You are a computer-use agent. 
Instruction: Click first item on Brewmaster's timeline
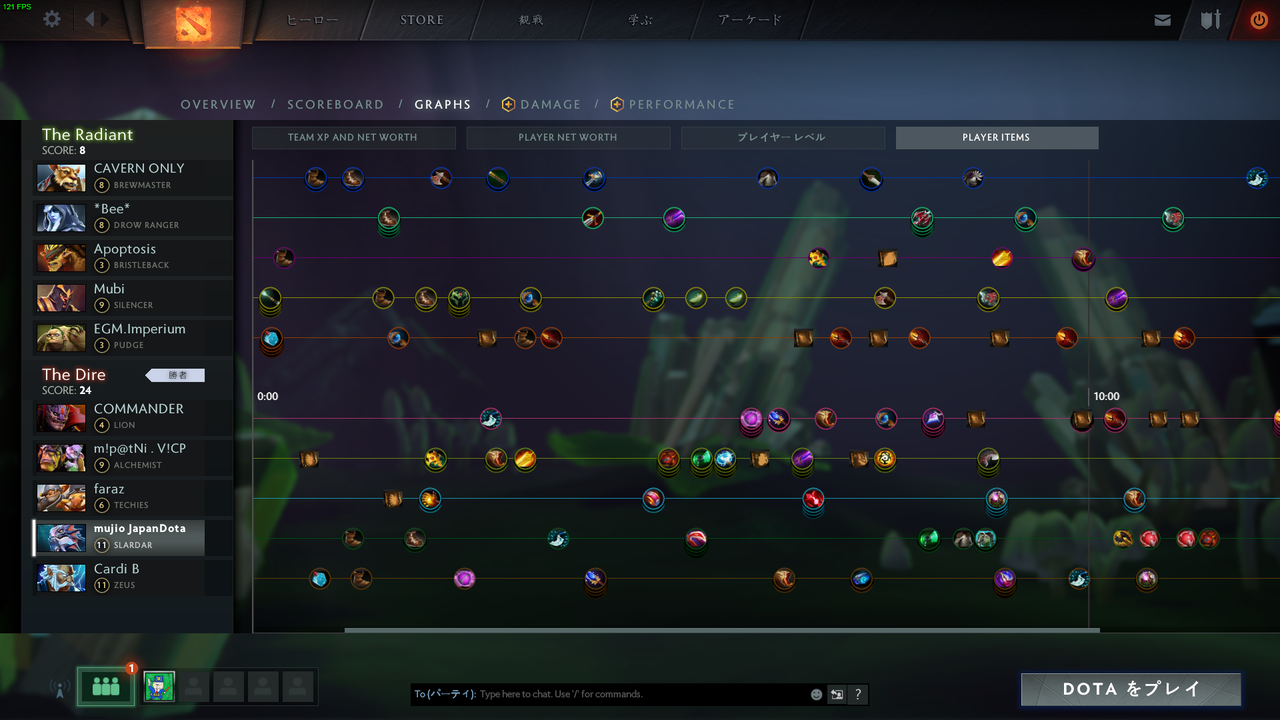coord(316,178)
